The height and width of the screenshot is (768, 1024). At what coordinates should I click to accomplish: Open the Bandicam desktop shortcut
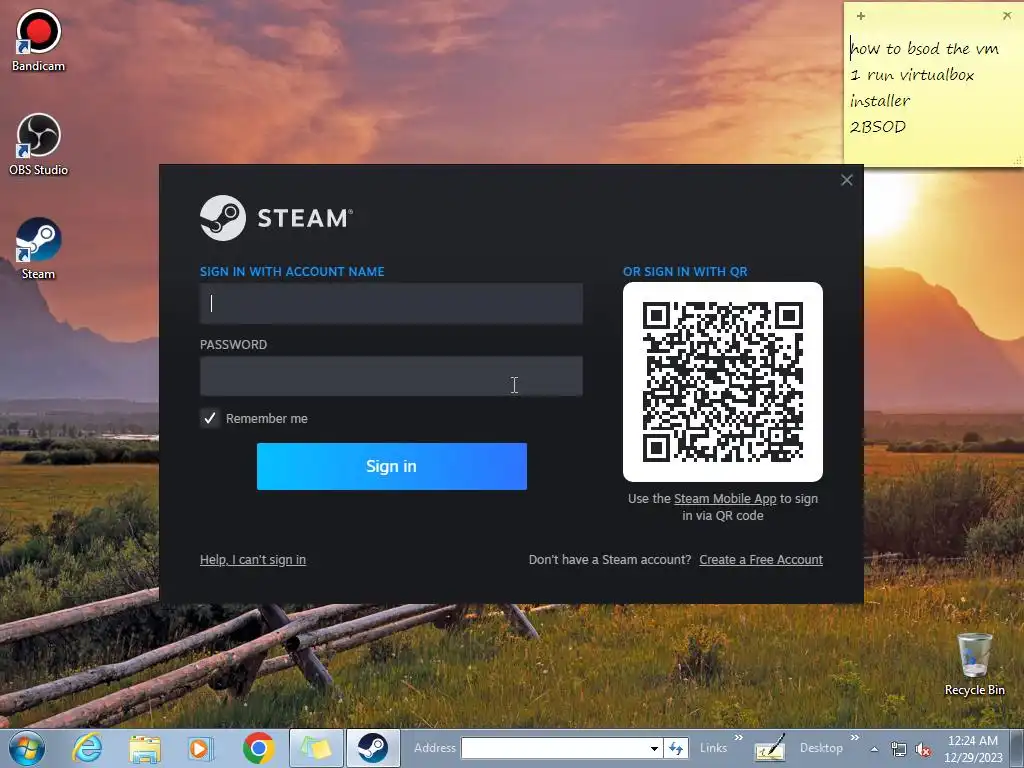(38, 39)
